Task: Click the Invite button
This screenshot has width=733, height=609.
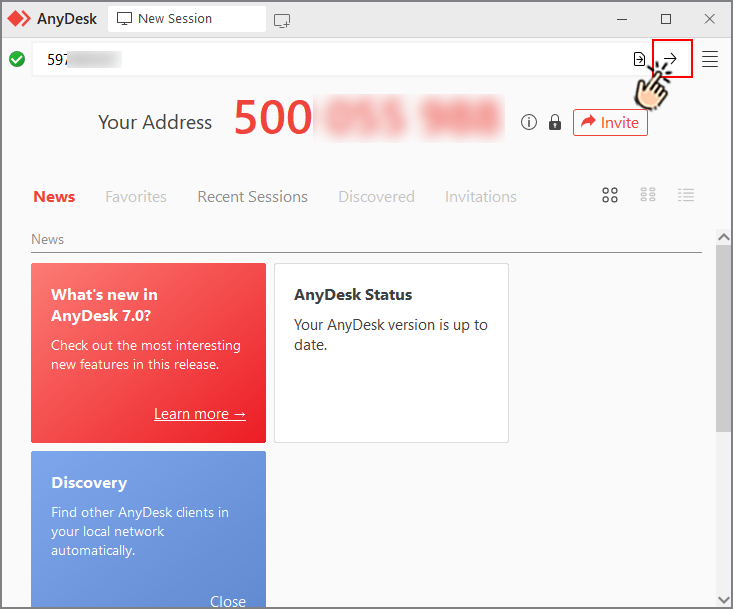Action: click(610, 122)
